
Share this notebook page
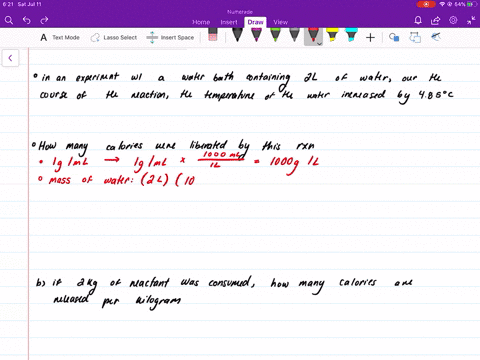click(435, 20)
